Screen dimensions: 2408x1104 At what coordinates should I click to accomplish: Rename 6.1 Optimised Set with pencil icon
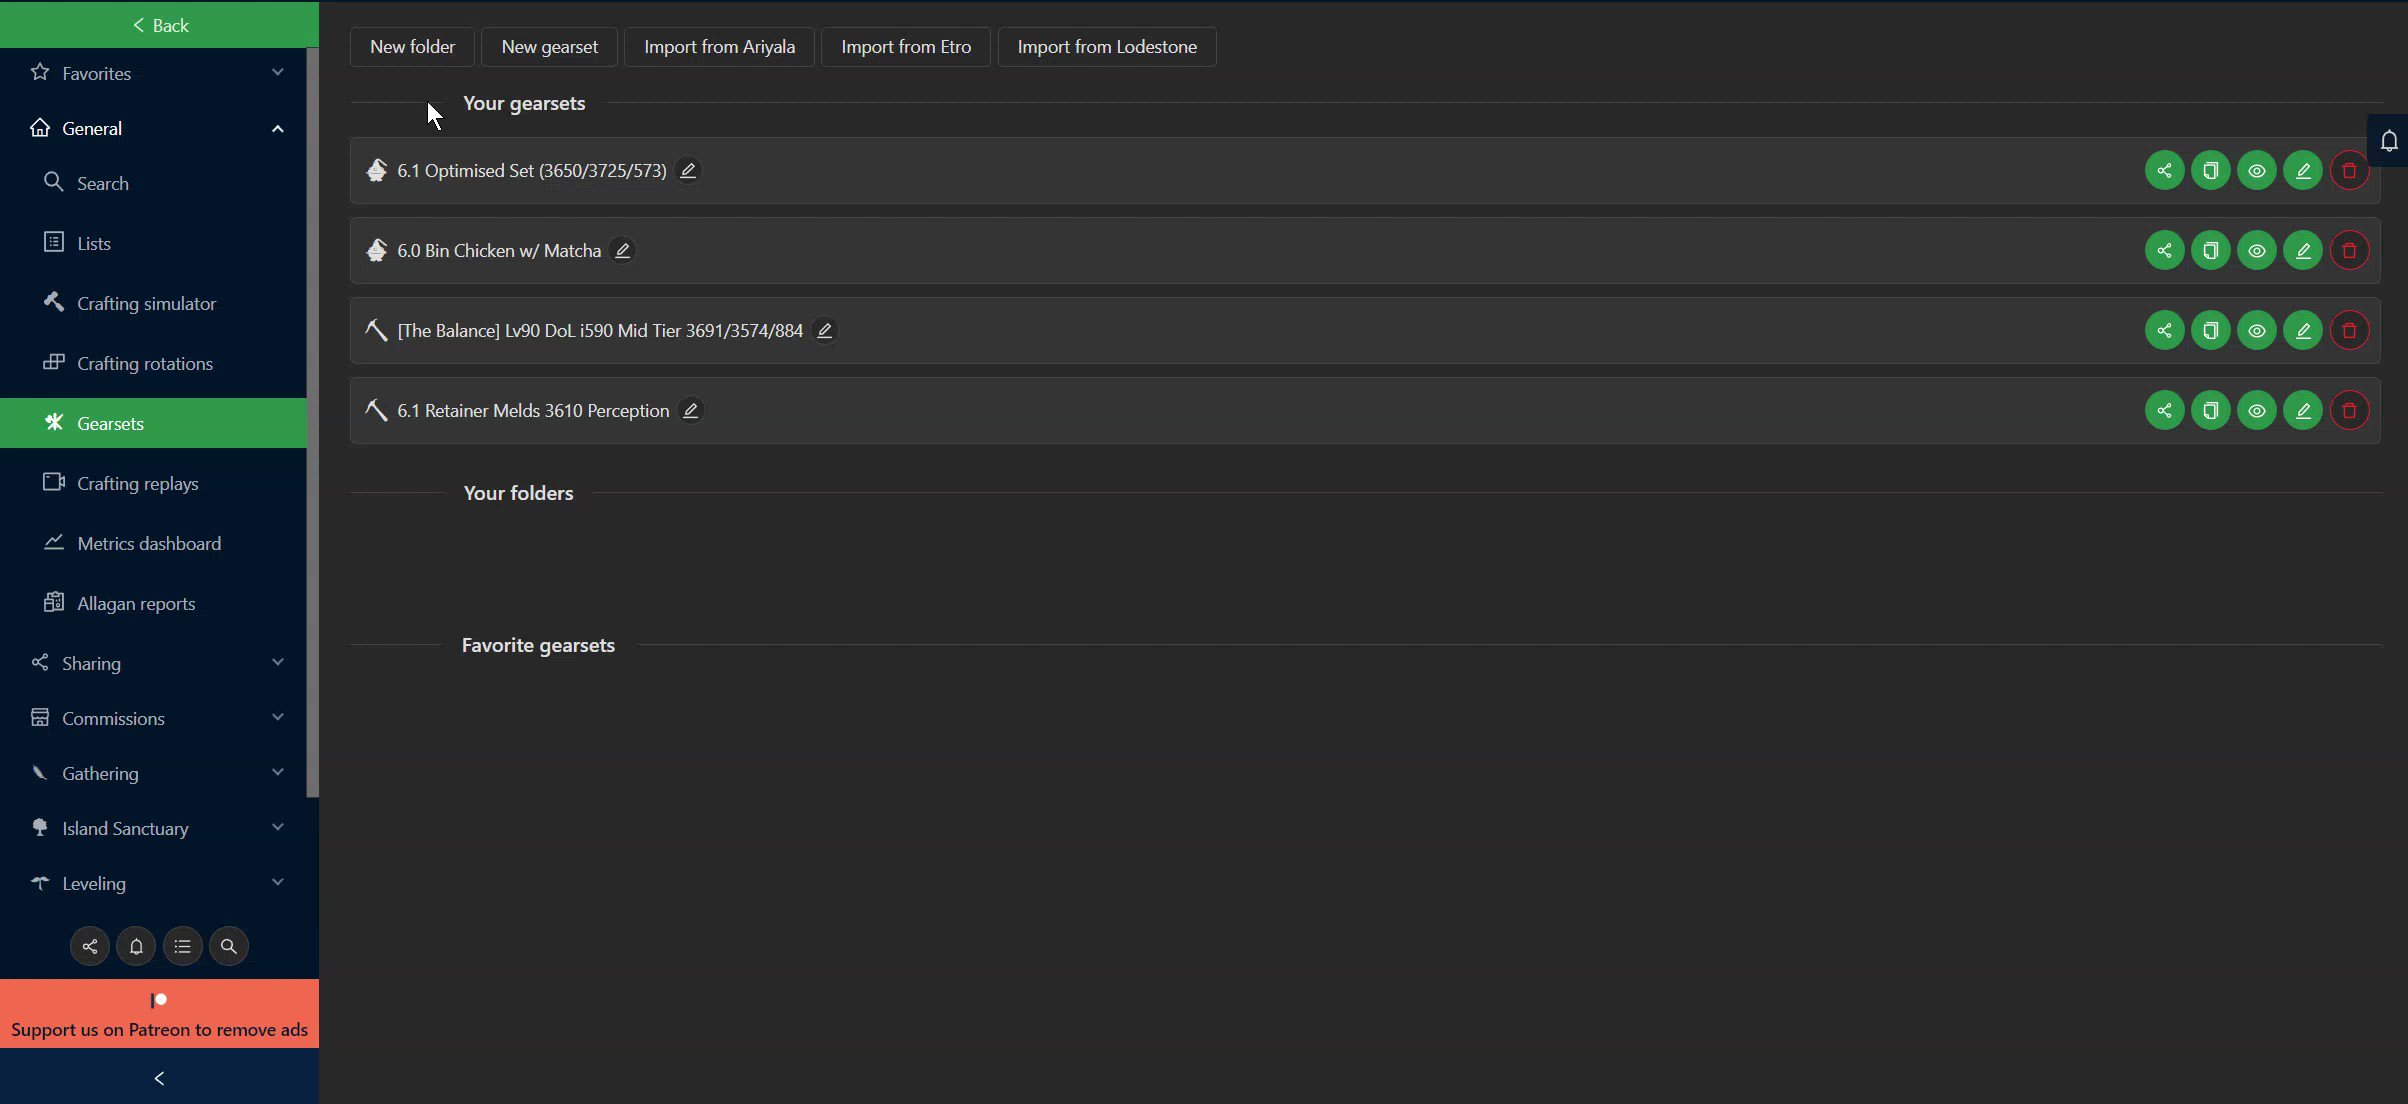[x=688, y=171]
